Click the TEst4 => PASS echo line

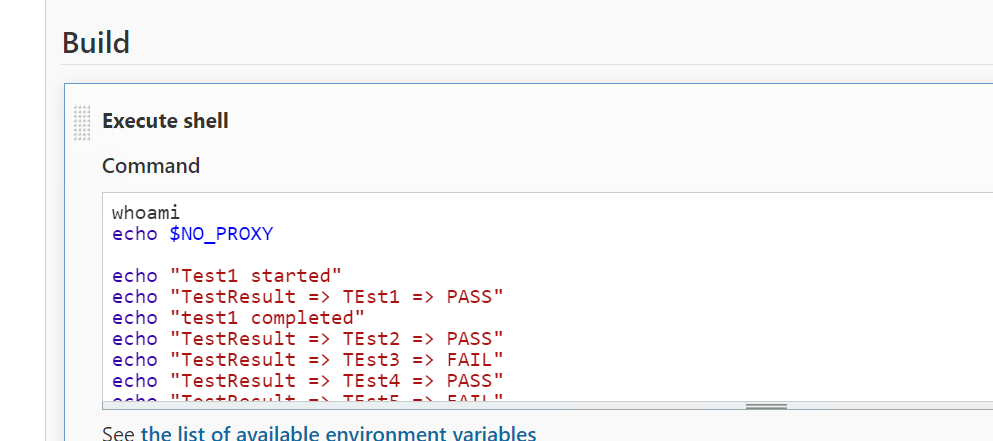point(308,380)
